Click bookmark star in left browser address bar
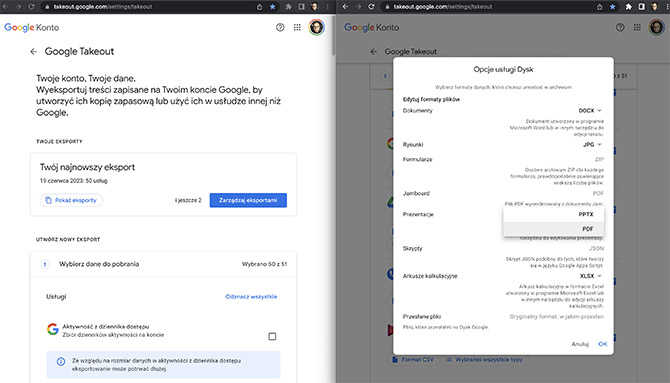 272,7
